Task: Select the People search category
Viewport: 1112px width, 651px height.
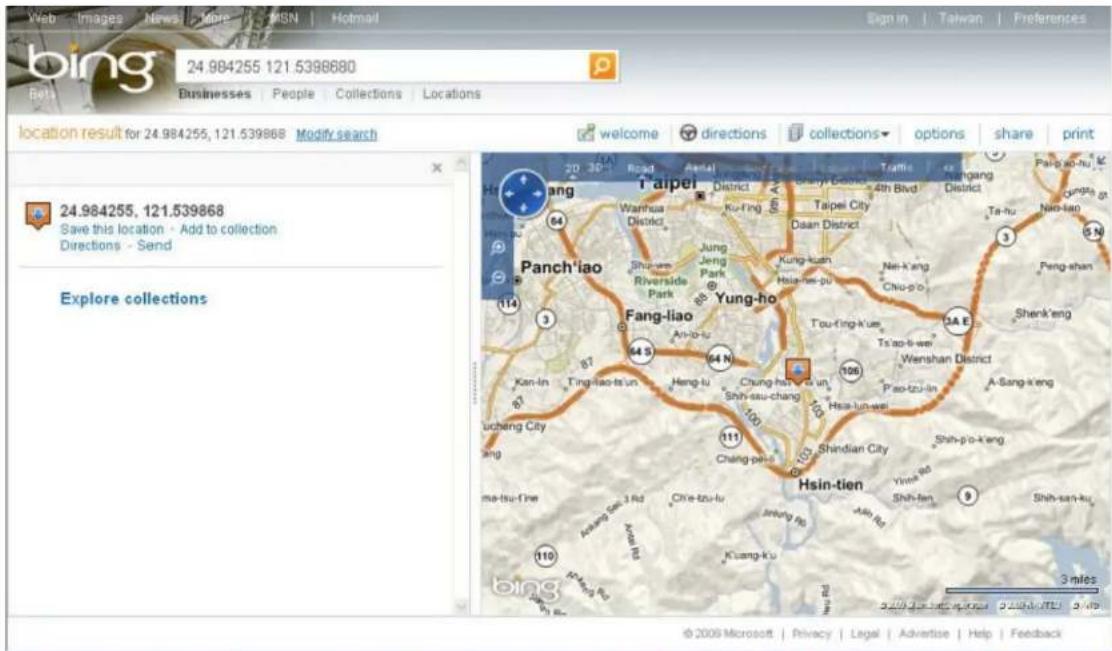Action: 293,94
